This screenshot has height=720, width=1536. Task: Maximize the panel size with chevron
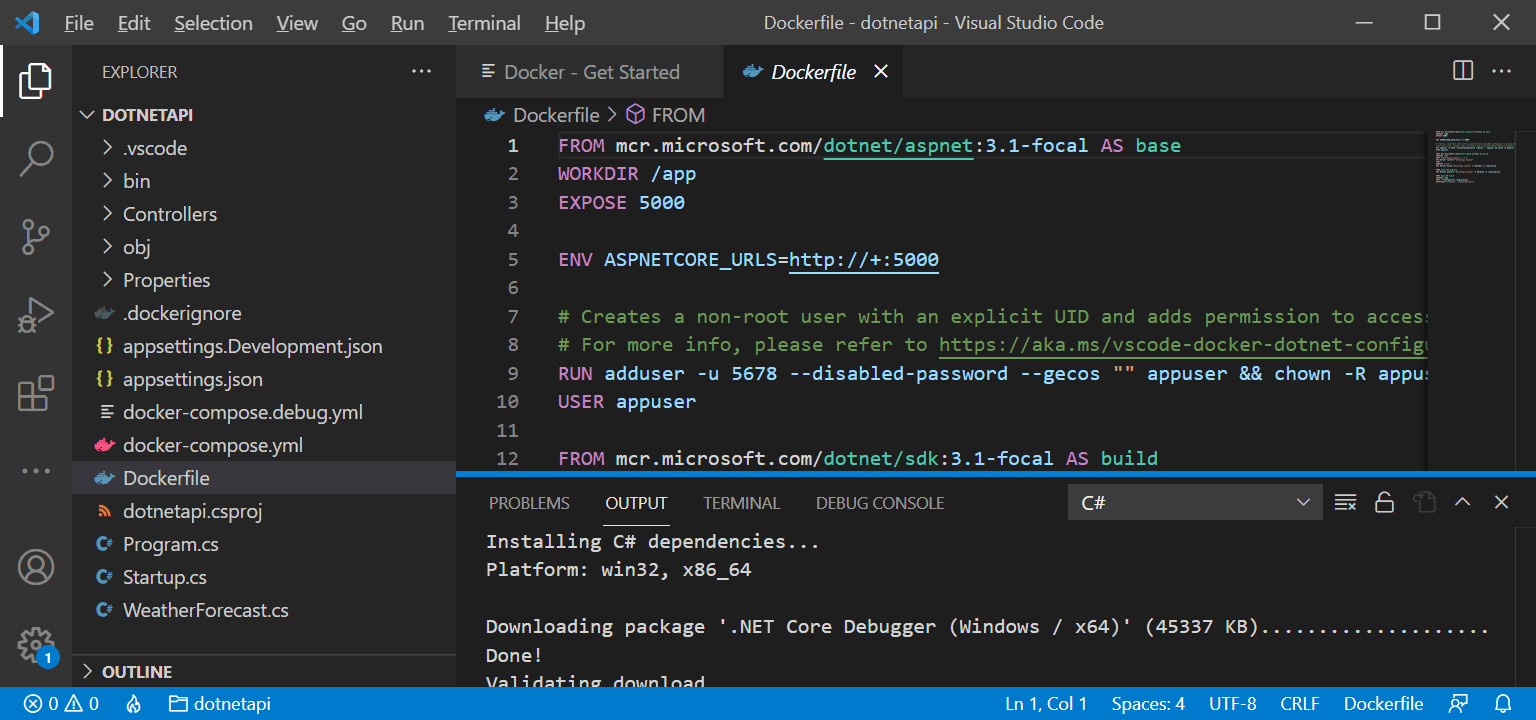click(1462, 502)
